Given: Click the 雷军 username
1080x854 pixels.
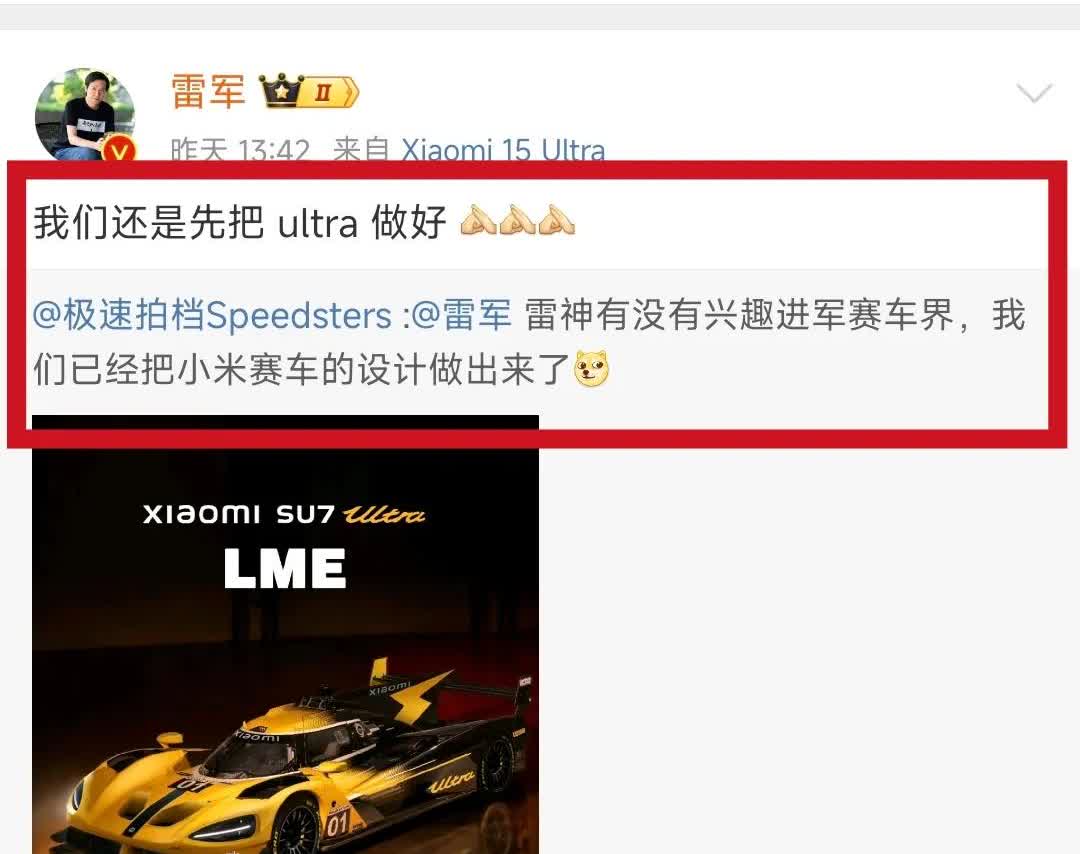Looking at the screenshot, I should pyautogui.click(x=208, y=92).
